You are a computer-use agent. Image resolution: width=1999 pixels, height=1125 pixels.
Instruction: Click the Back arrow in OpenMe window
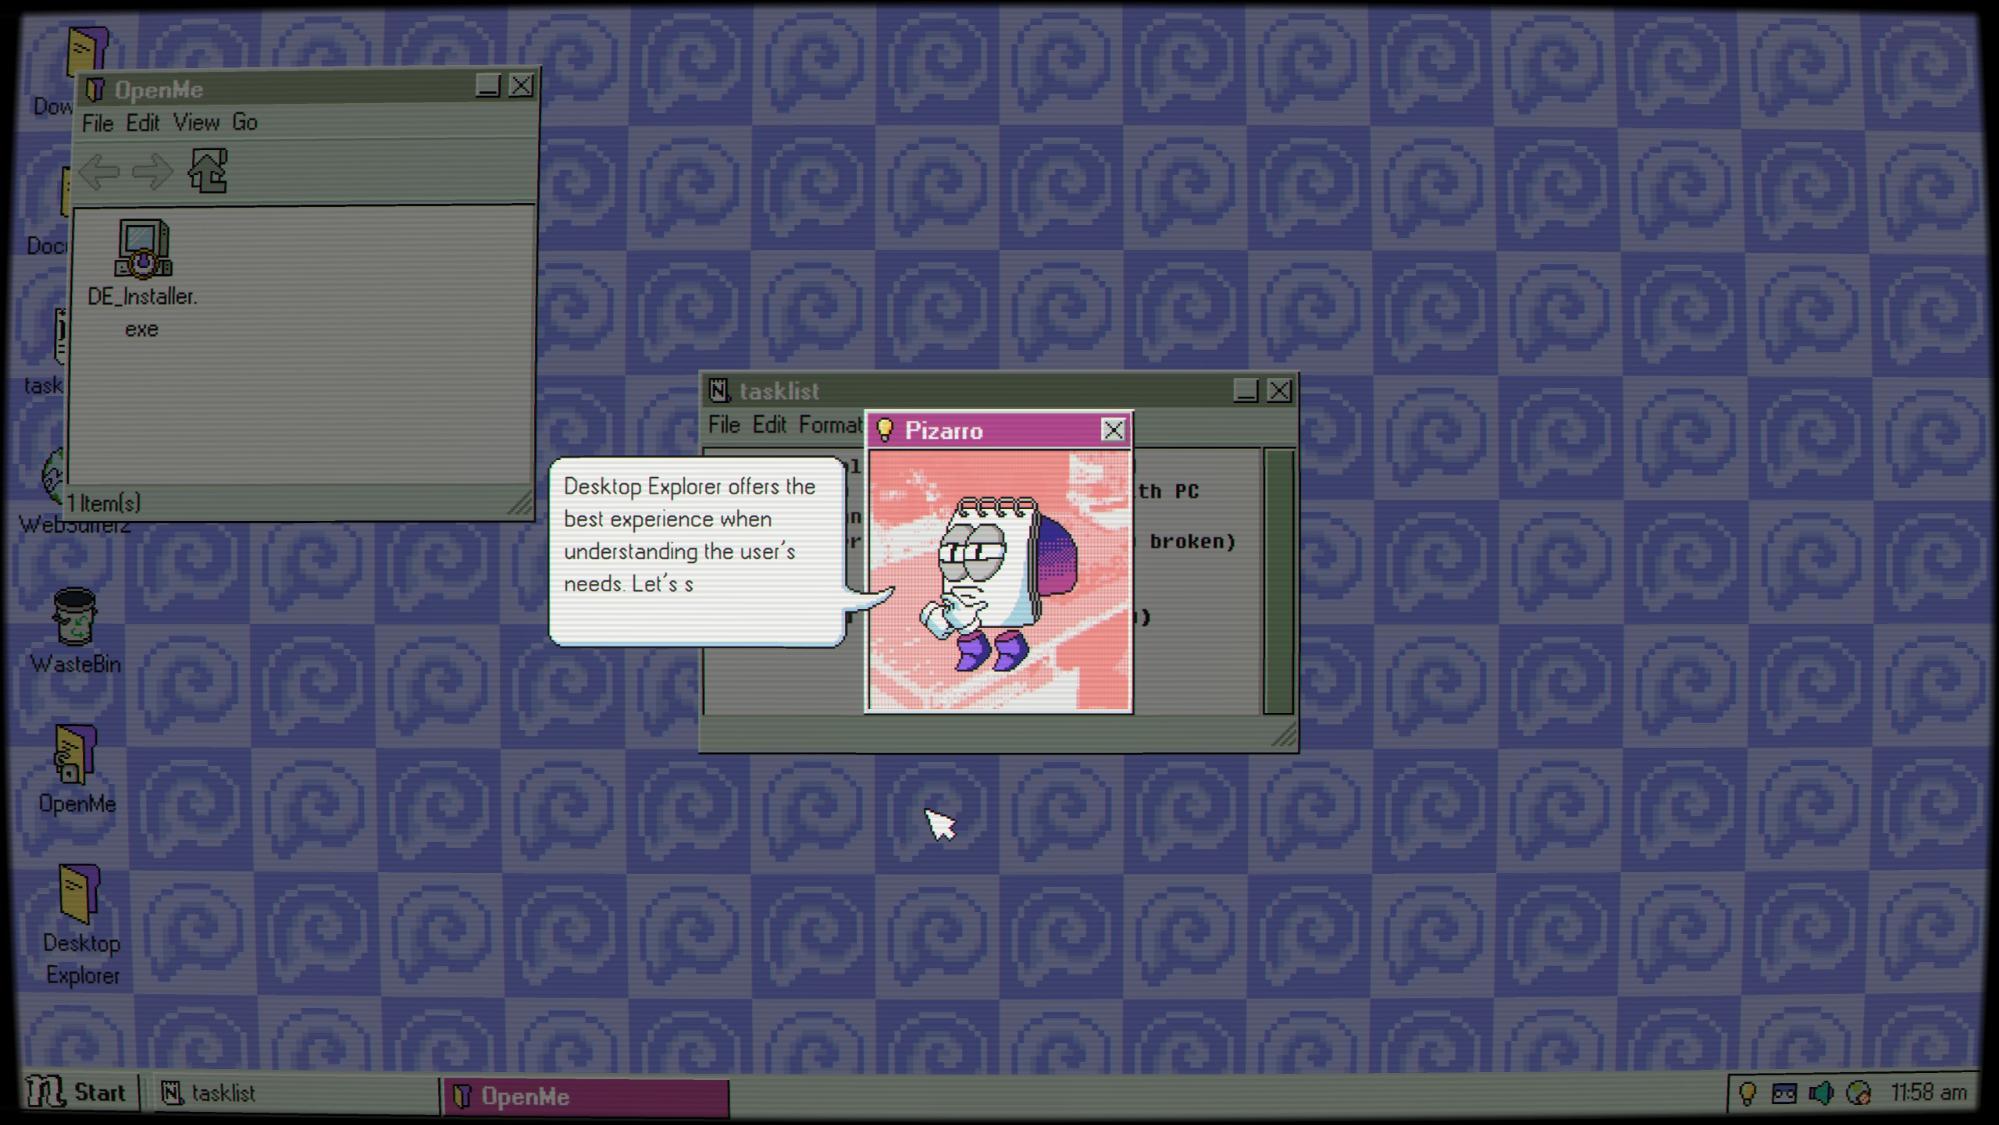coord(100,171)
